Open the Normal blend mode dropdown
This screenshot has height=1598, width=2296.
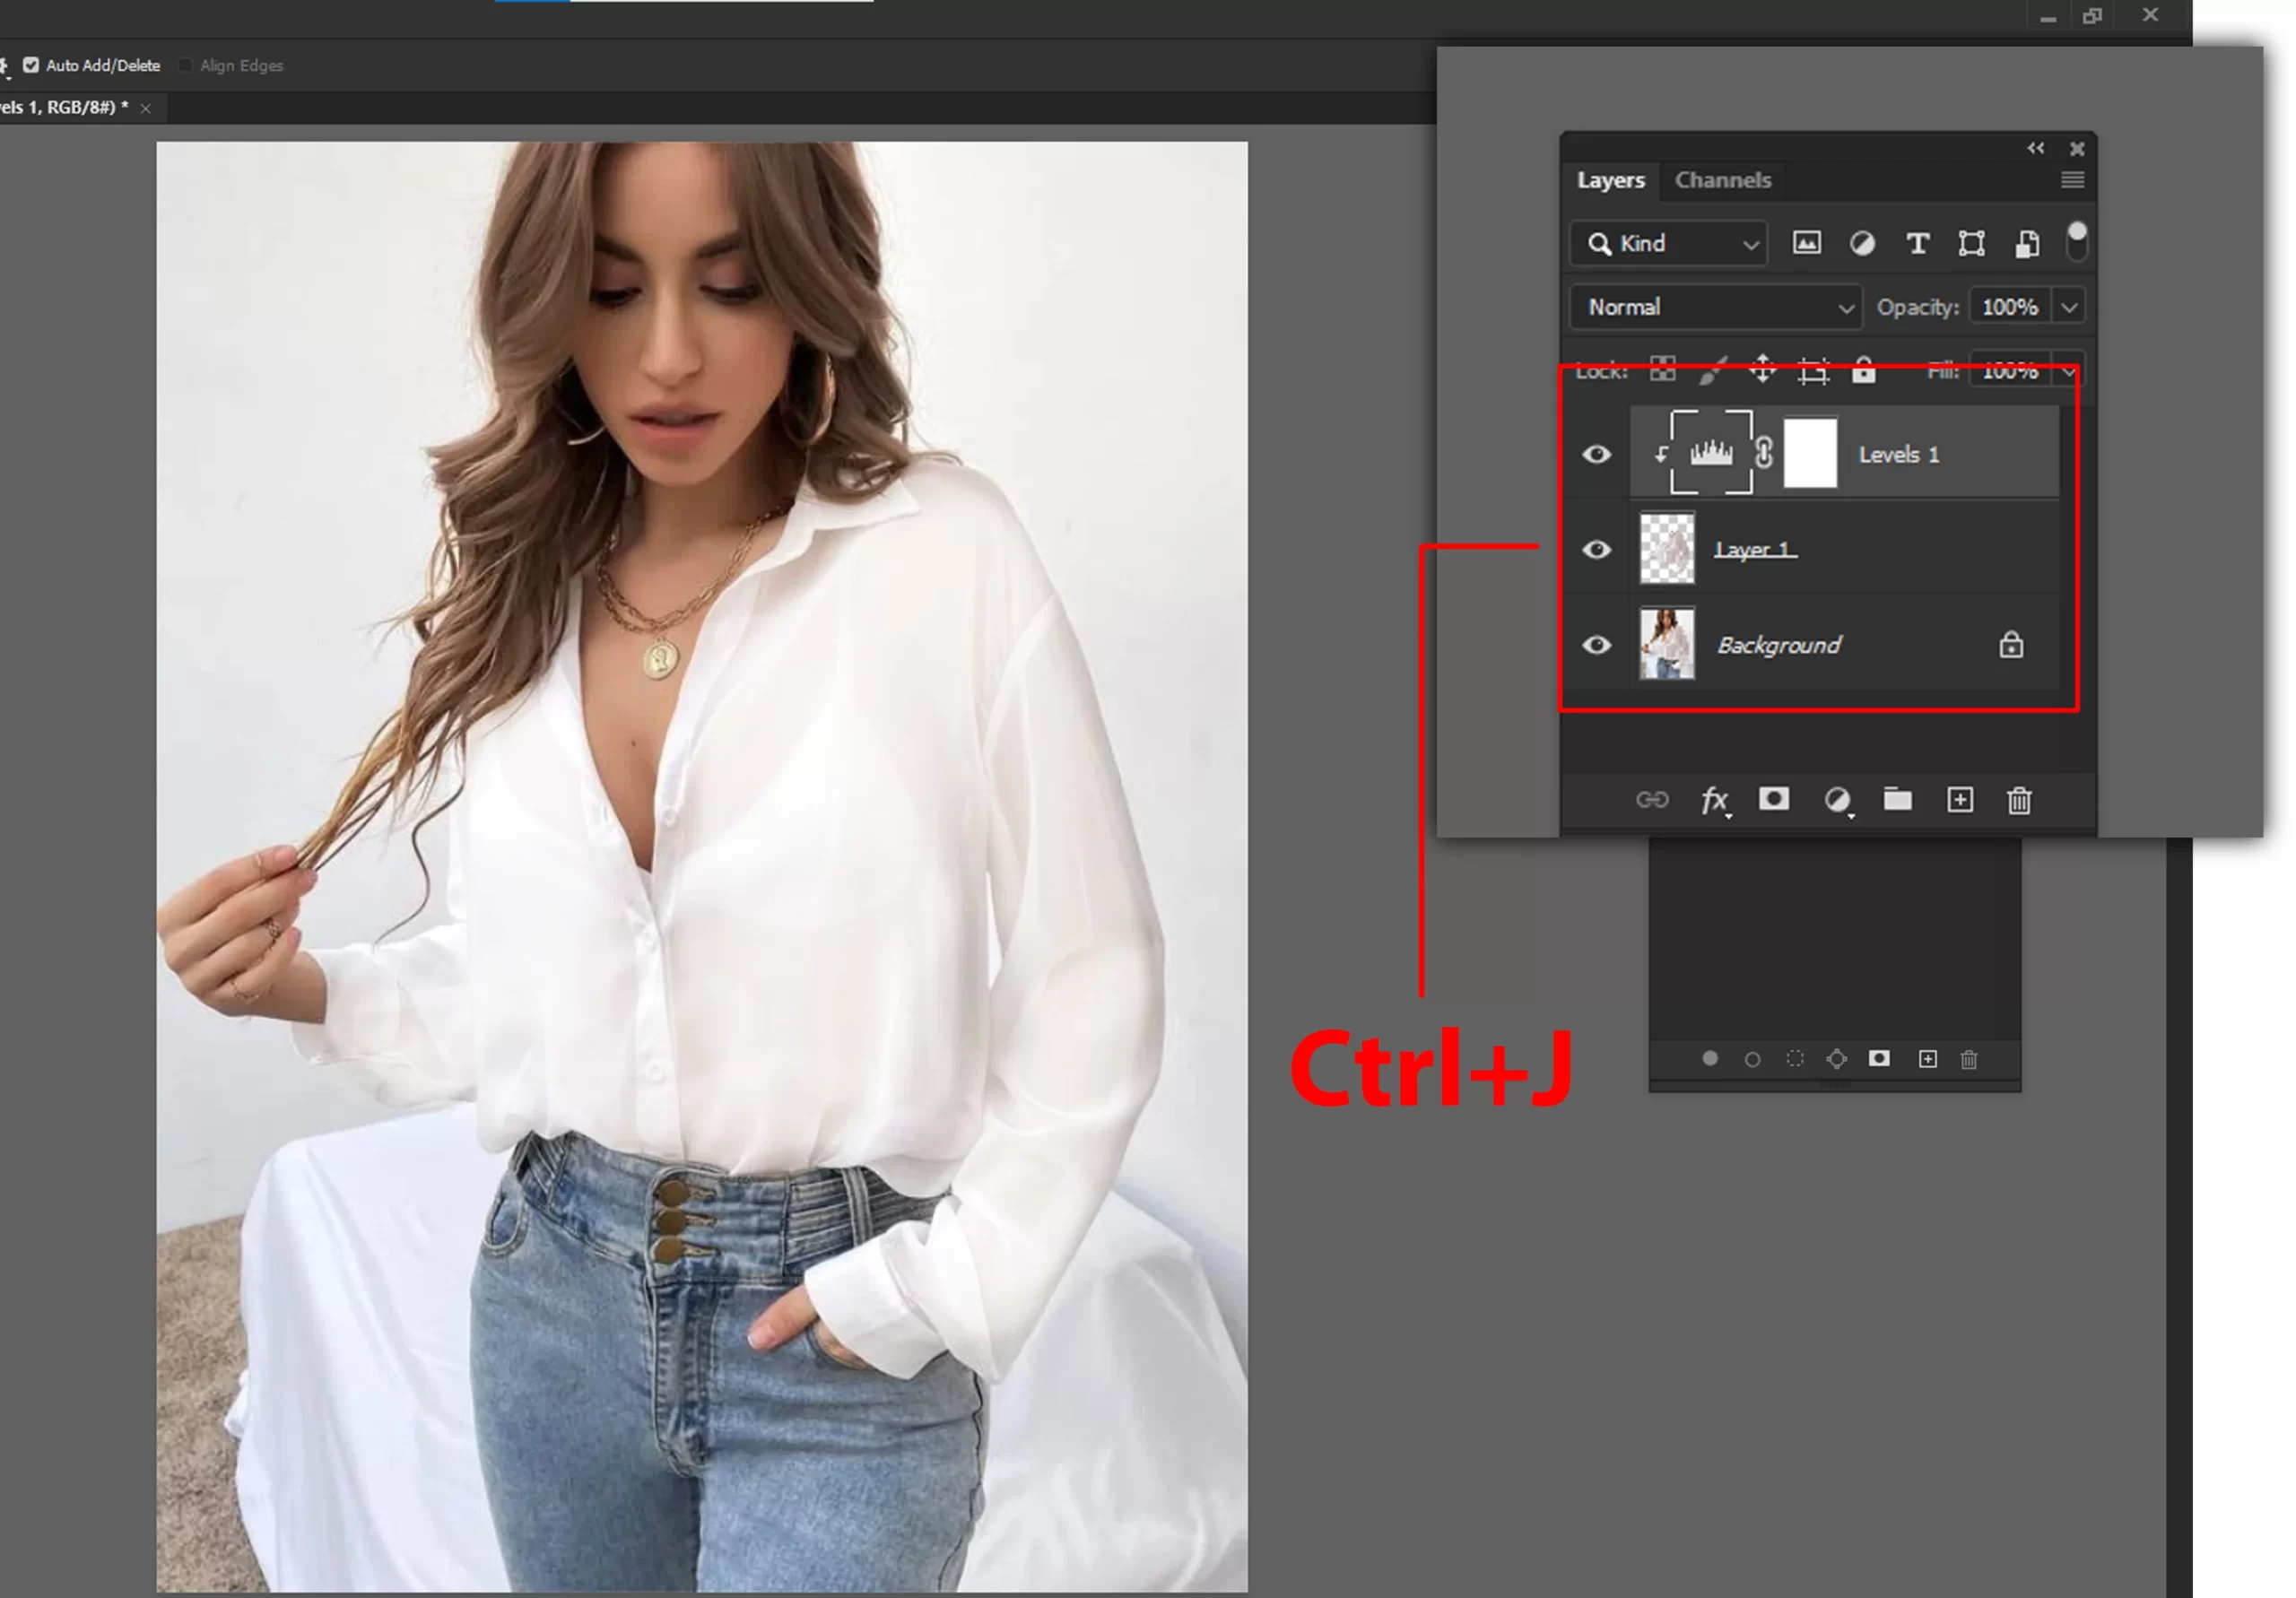pyautogui.click(x=1716, y=307)
